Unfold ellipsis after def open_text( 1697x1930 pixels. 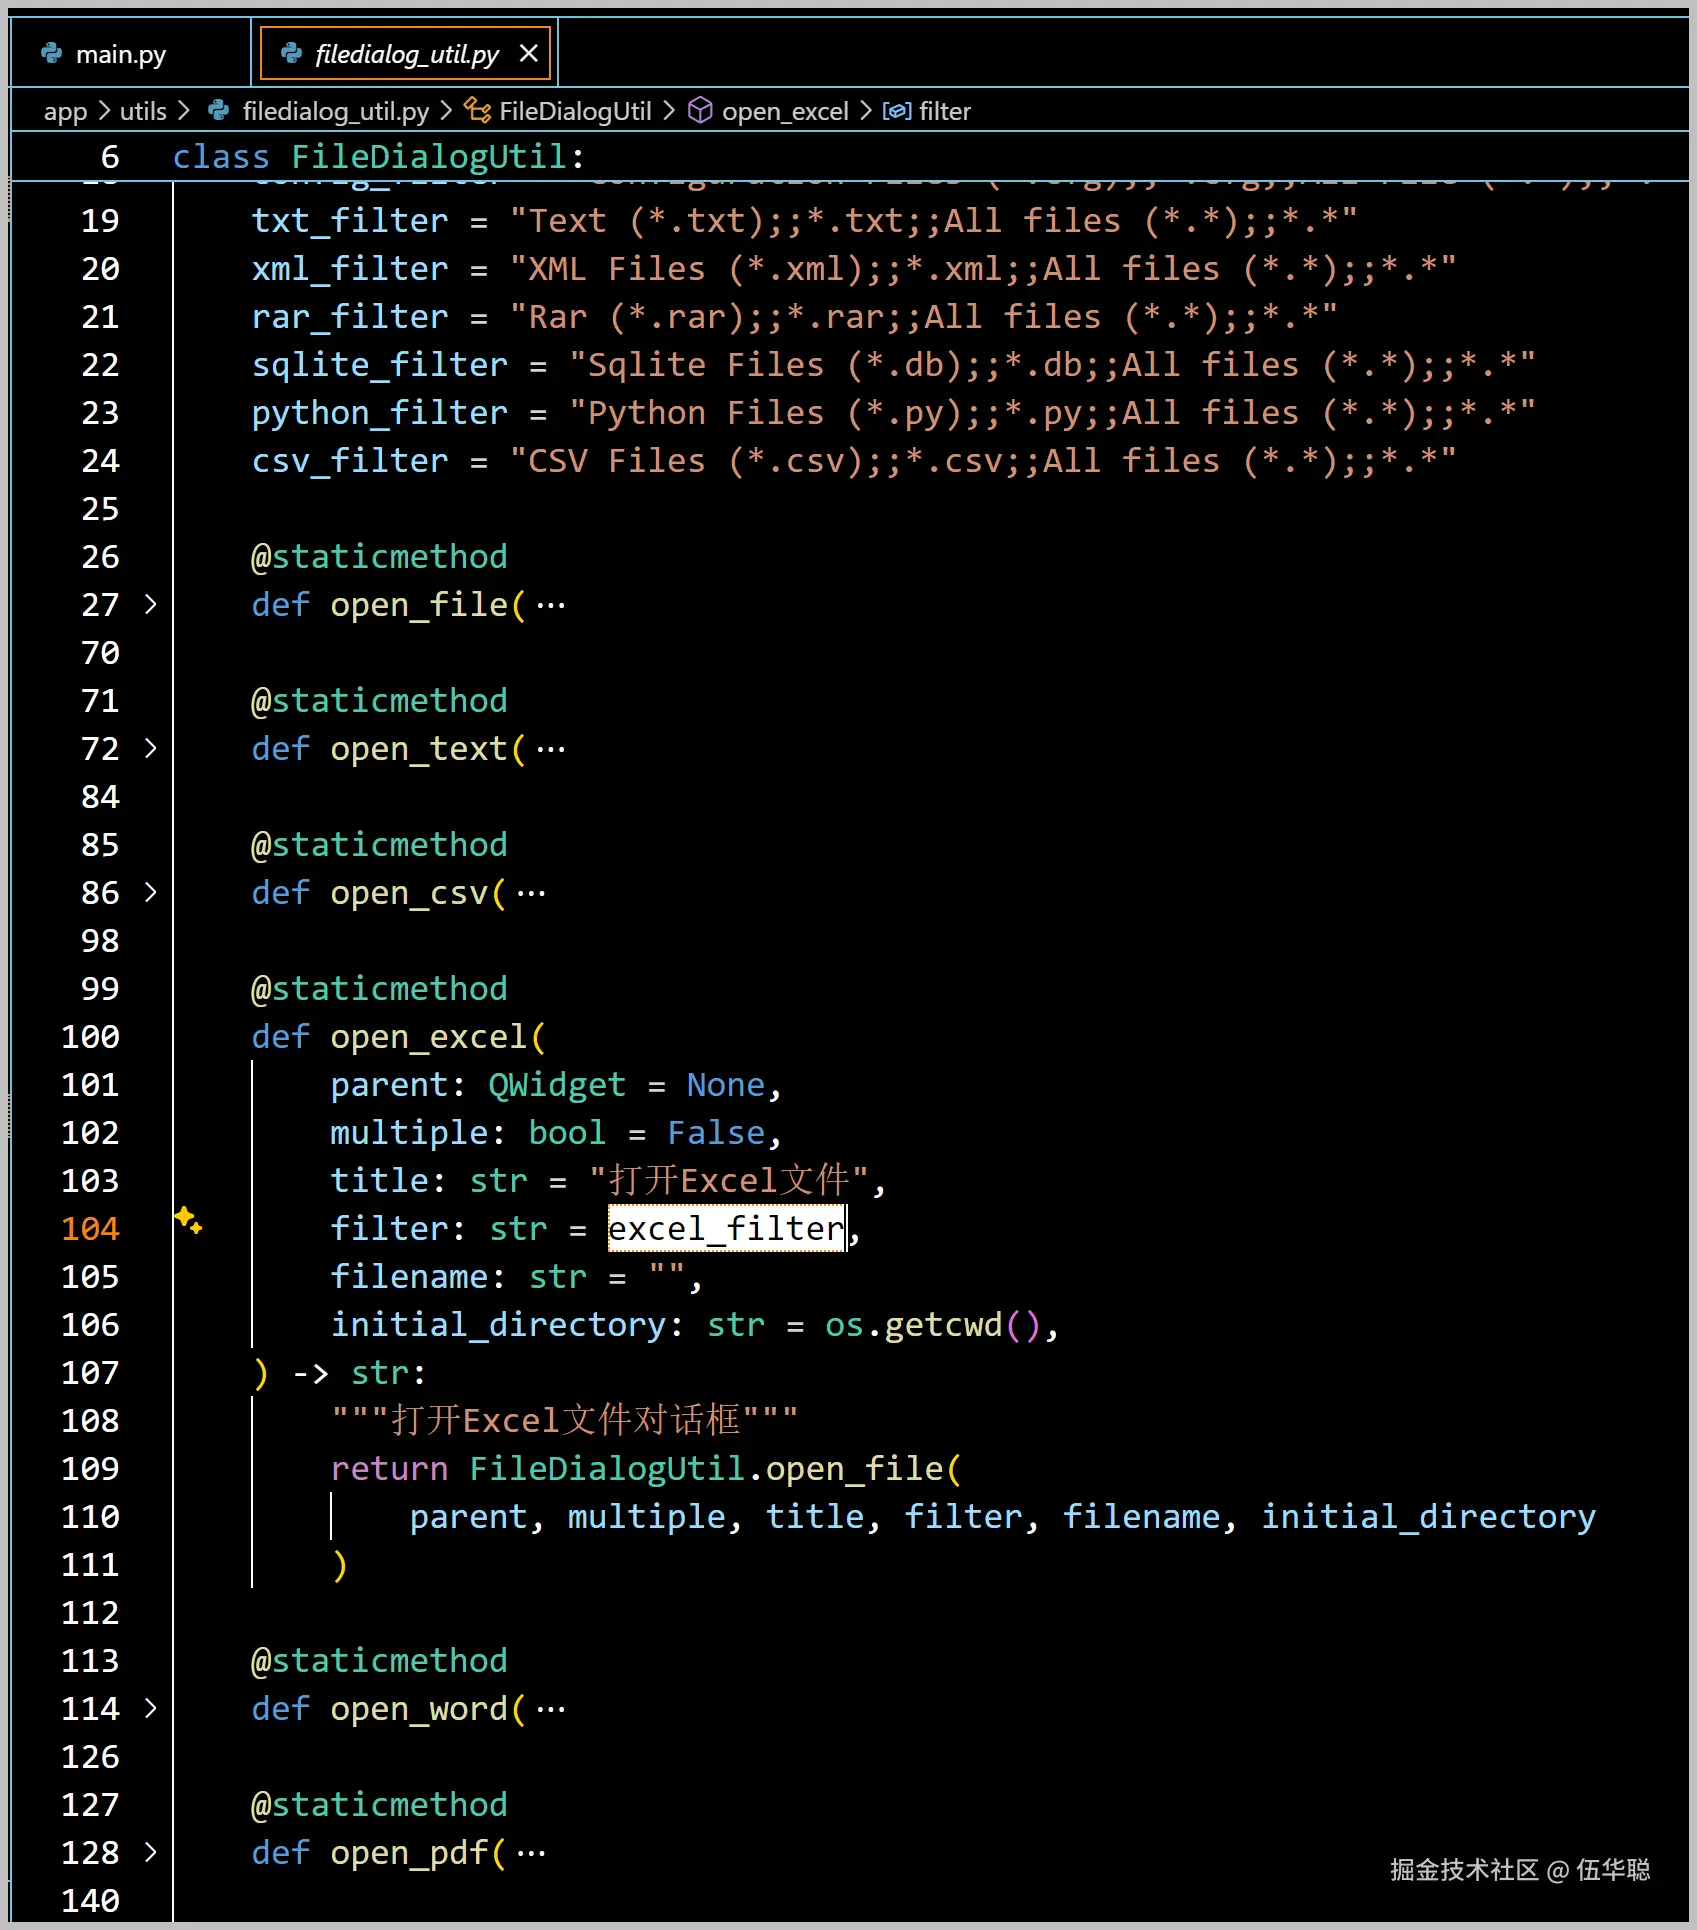pos(551,749)
